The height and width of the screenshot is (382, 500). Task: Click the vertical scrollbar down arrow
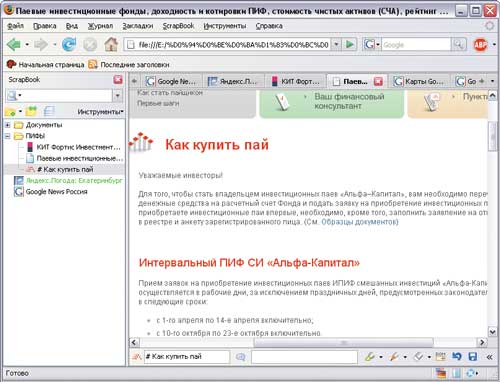click(x=492, y=332)
